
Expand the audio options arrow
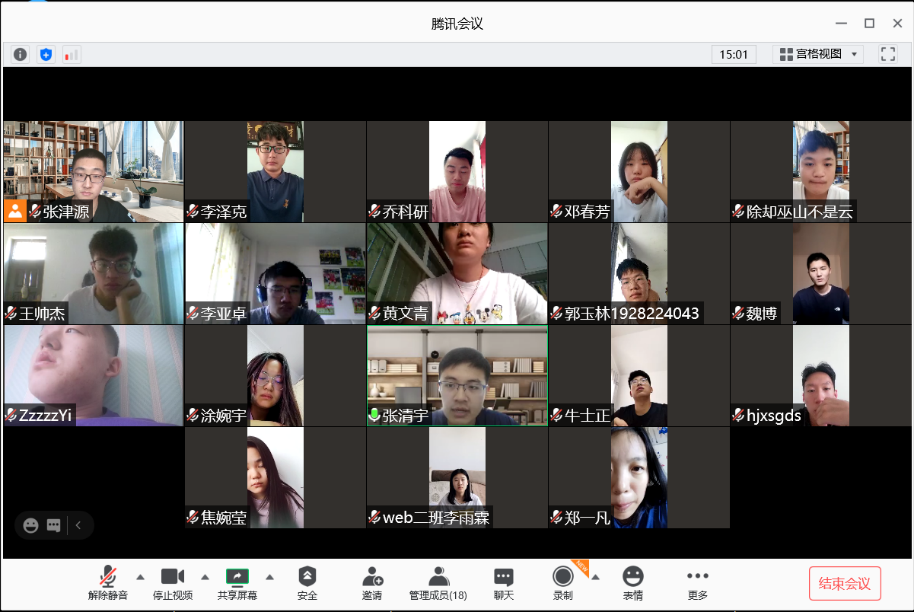(x=140, y=576)
